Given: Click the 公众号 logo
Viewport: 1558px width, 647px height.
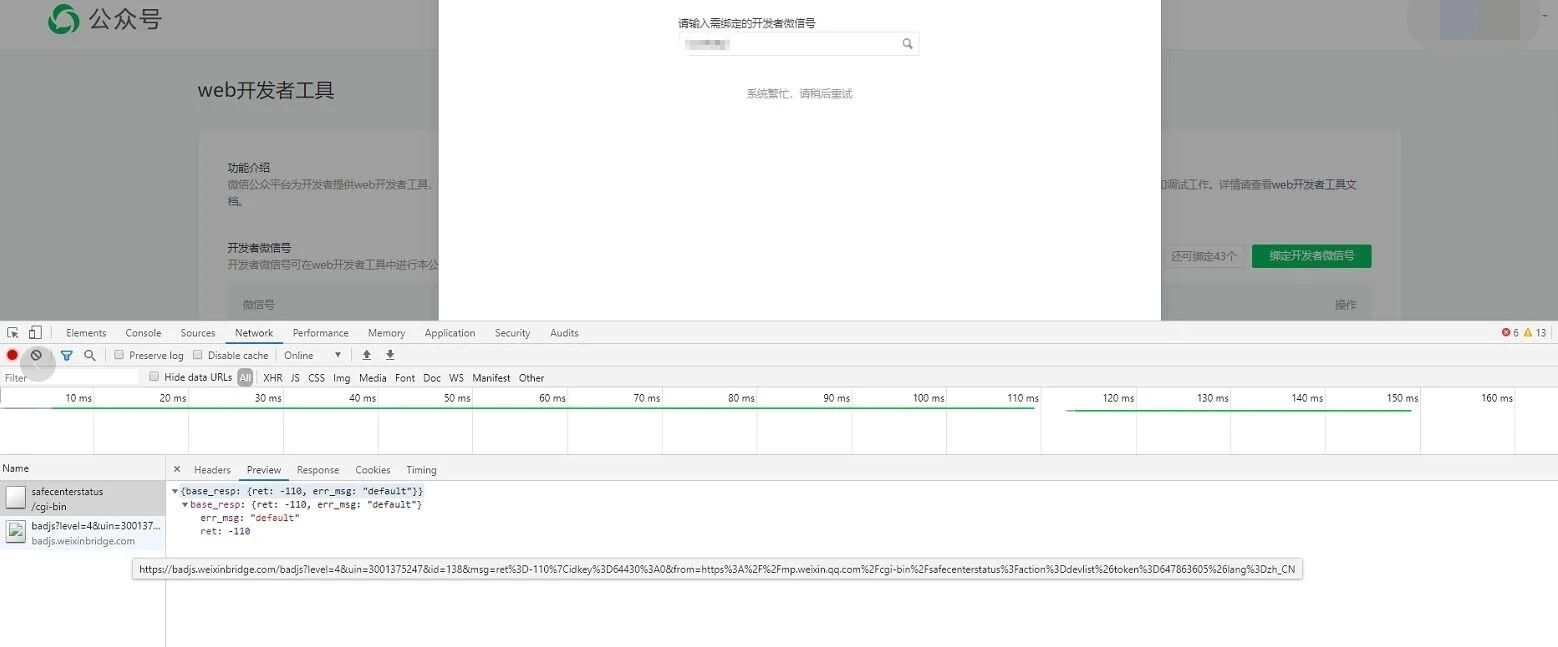Looking at the screenshot, I should click(105, 19).
